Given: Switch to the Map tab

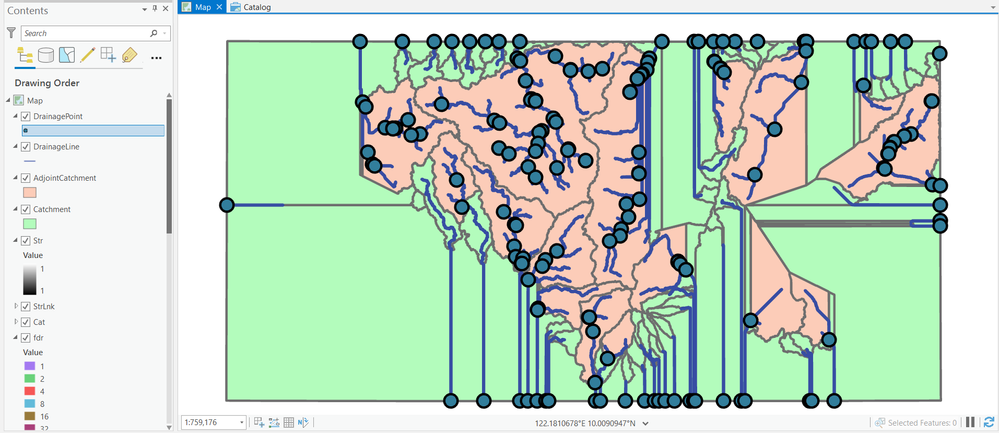Looking at the screenshot, I should [203, 7].
